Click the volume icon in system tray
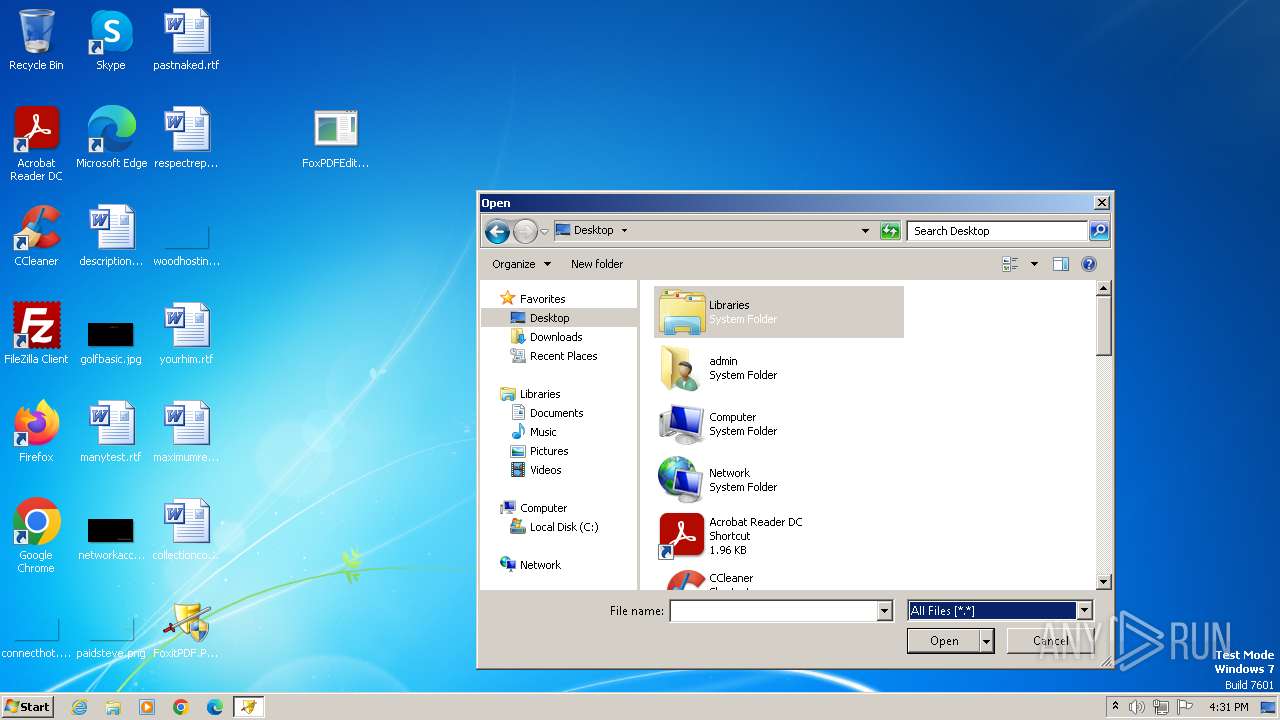This screenshot has width=1280, height=720. point(1137,707)
